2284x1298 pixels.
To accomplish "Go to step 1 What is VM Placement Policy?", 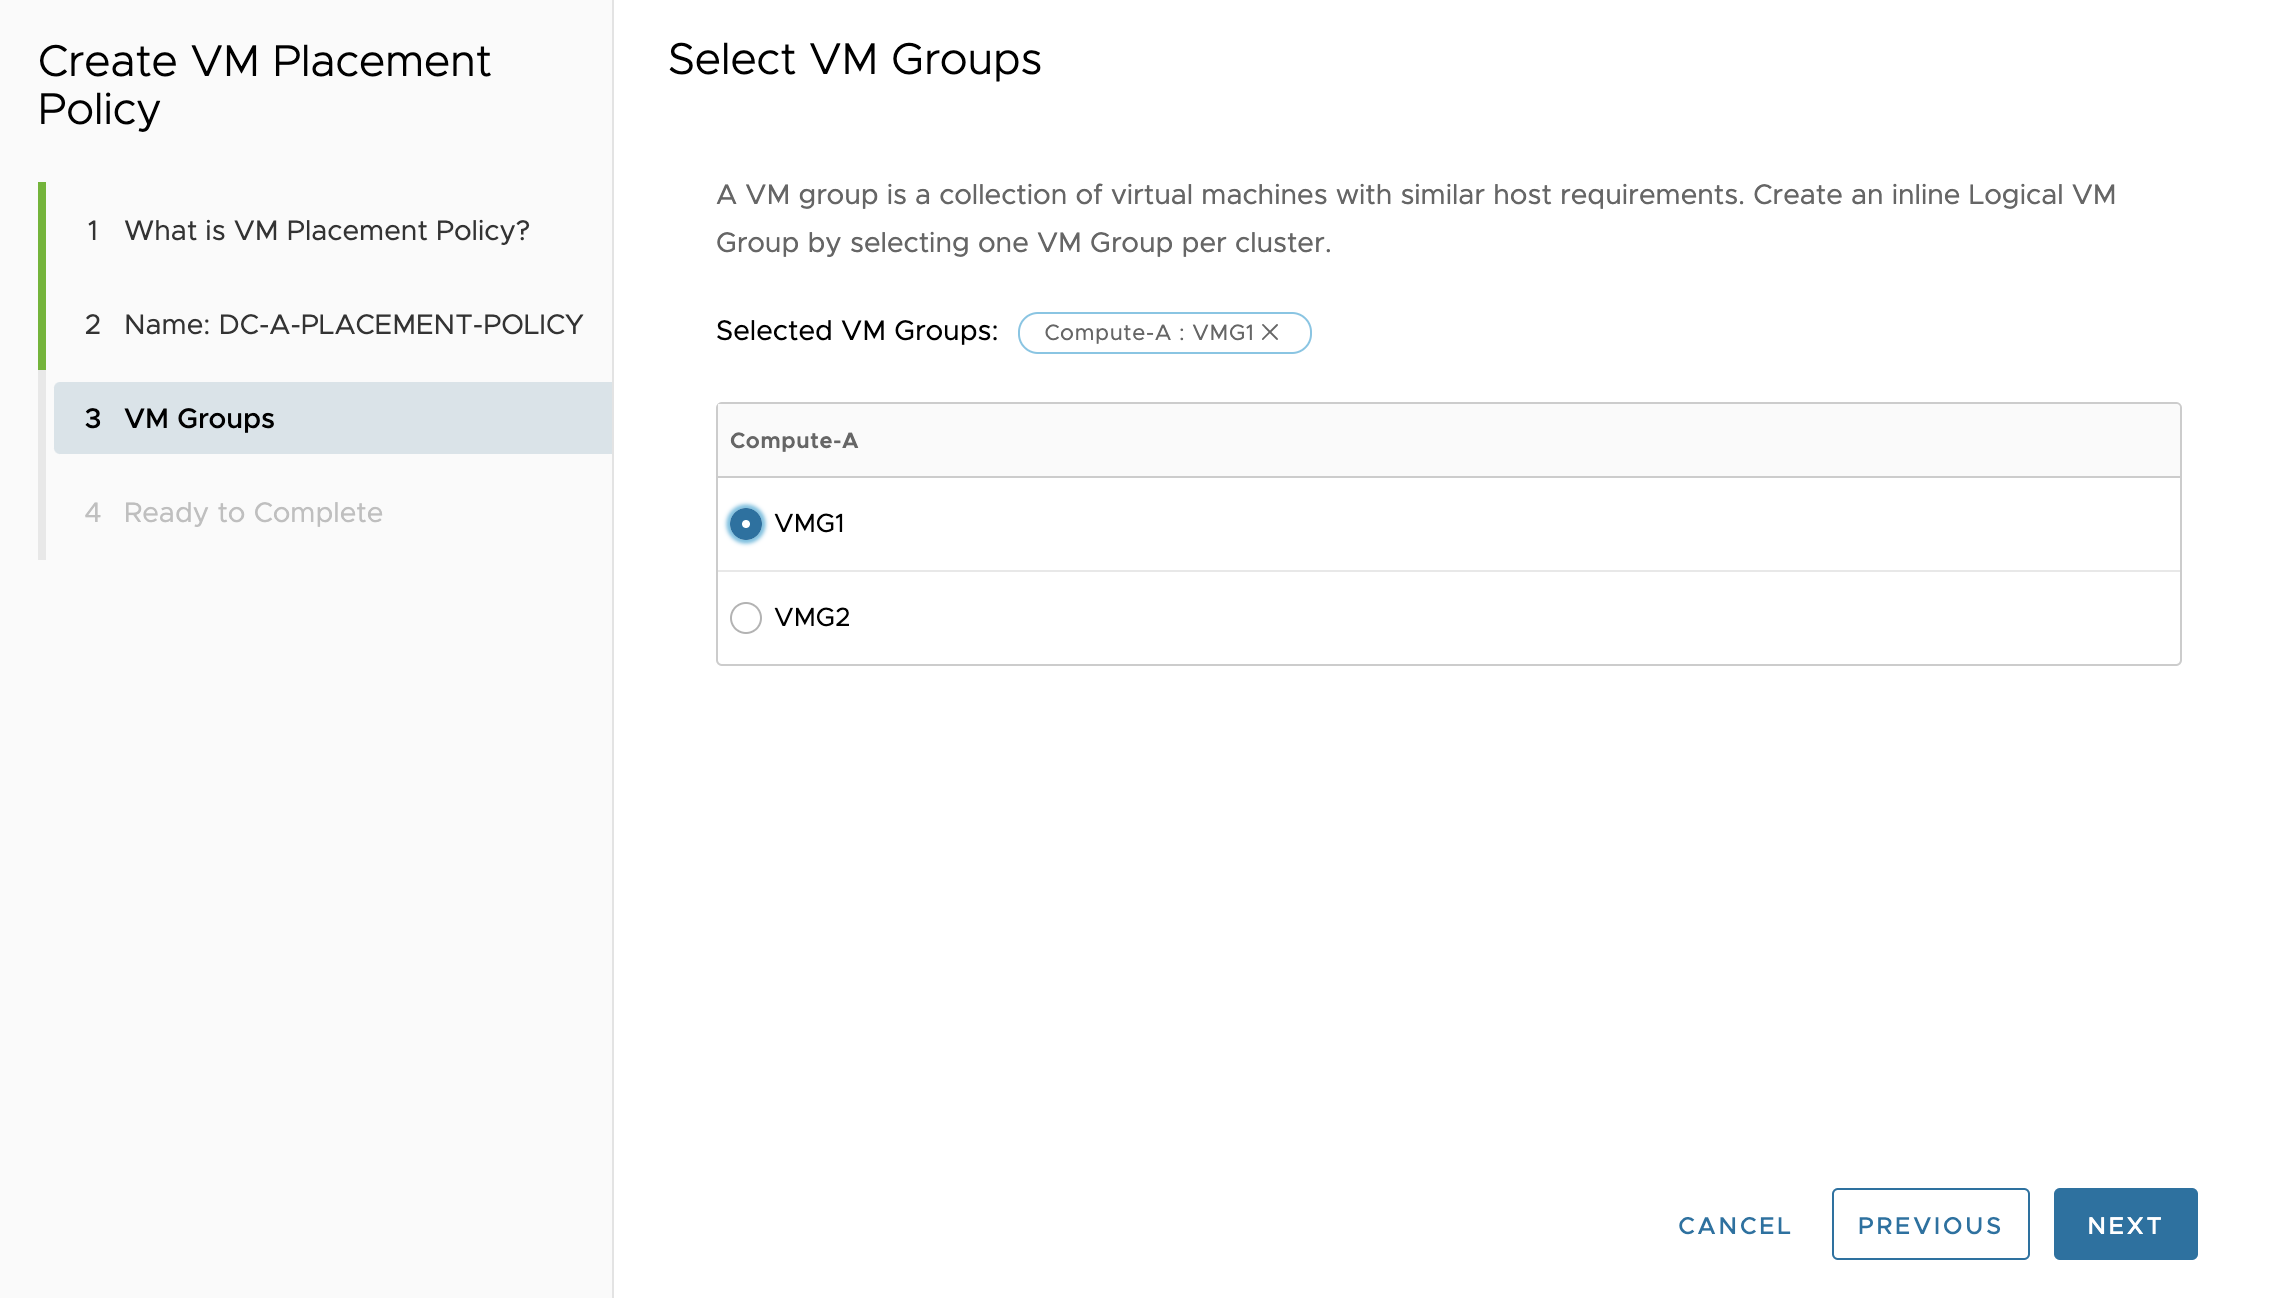I will 326,231.
